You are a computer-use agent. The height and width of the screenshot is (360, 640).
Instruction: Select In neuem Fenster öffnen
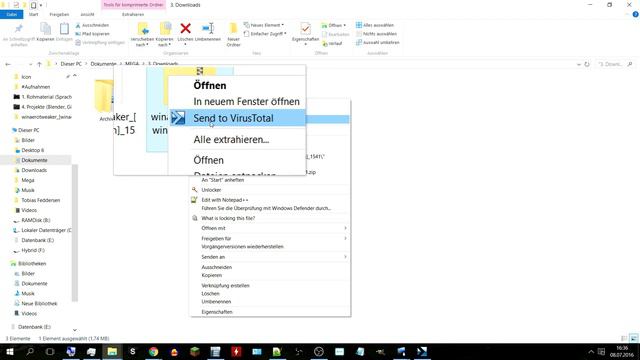(246, 101)
